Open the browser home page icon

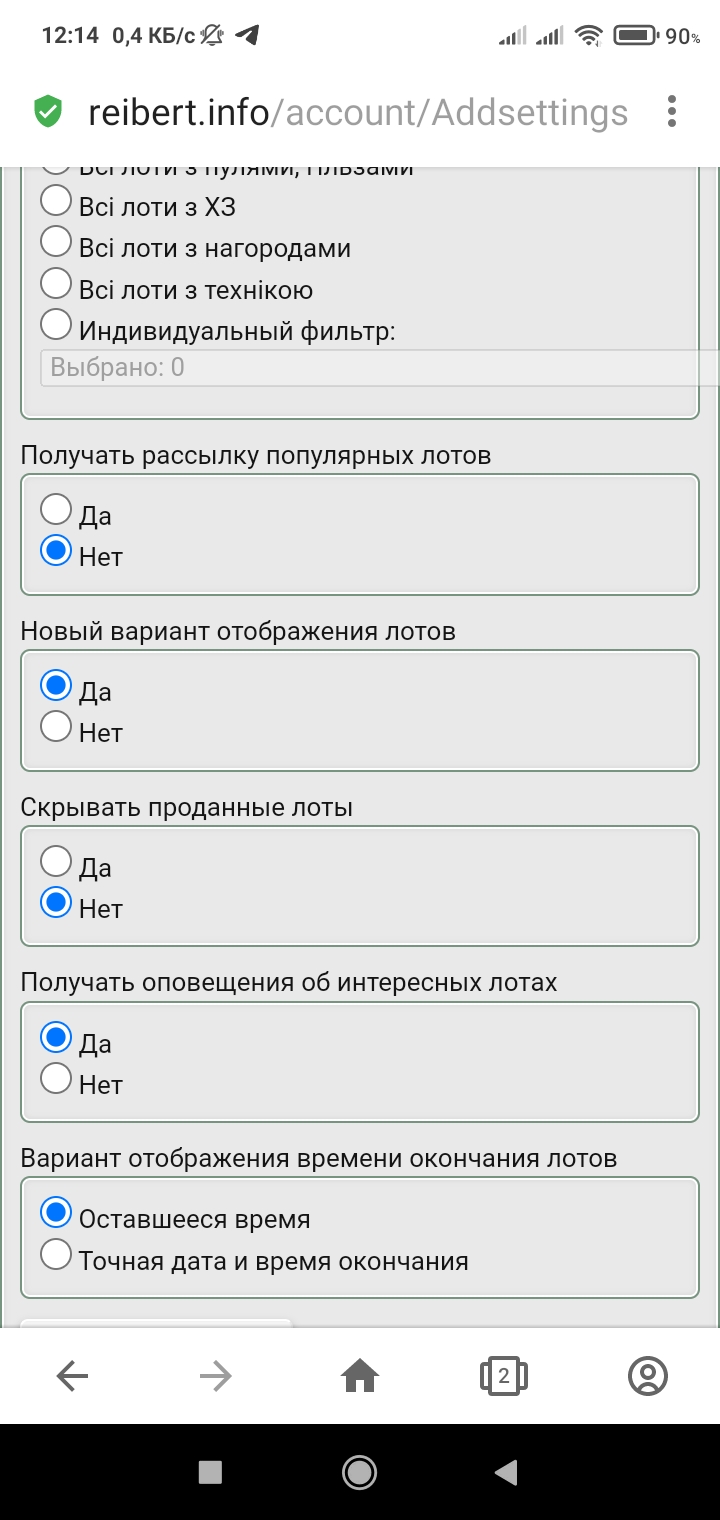[x=360, y=1377]
